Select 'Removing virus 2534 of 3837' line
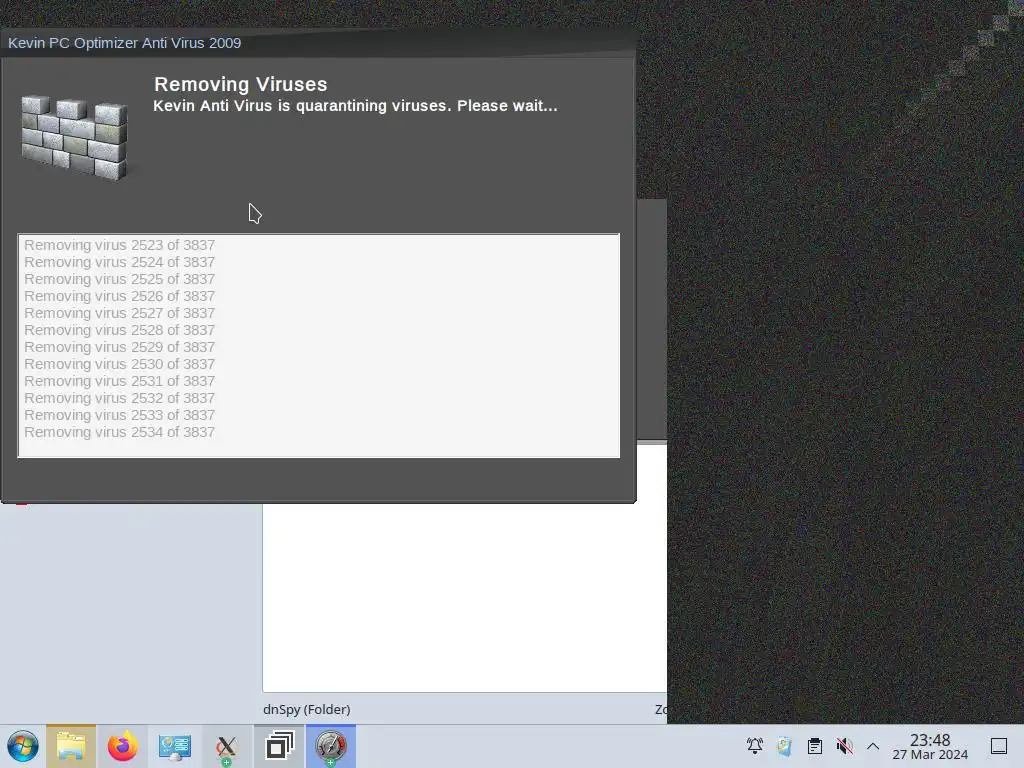The width and height of the screenshot is (1024, 768). pos(120,432)
